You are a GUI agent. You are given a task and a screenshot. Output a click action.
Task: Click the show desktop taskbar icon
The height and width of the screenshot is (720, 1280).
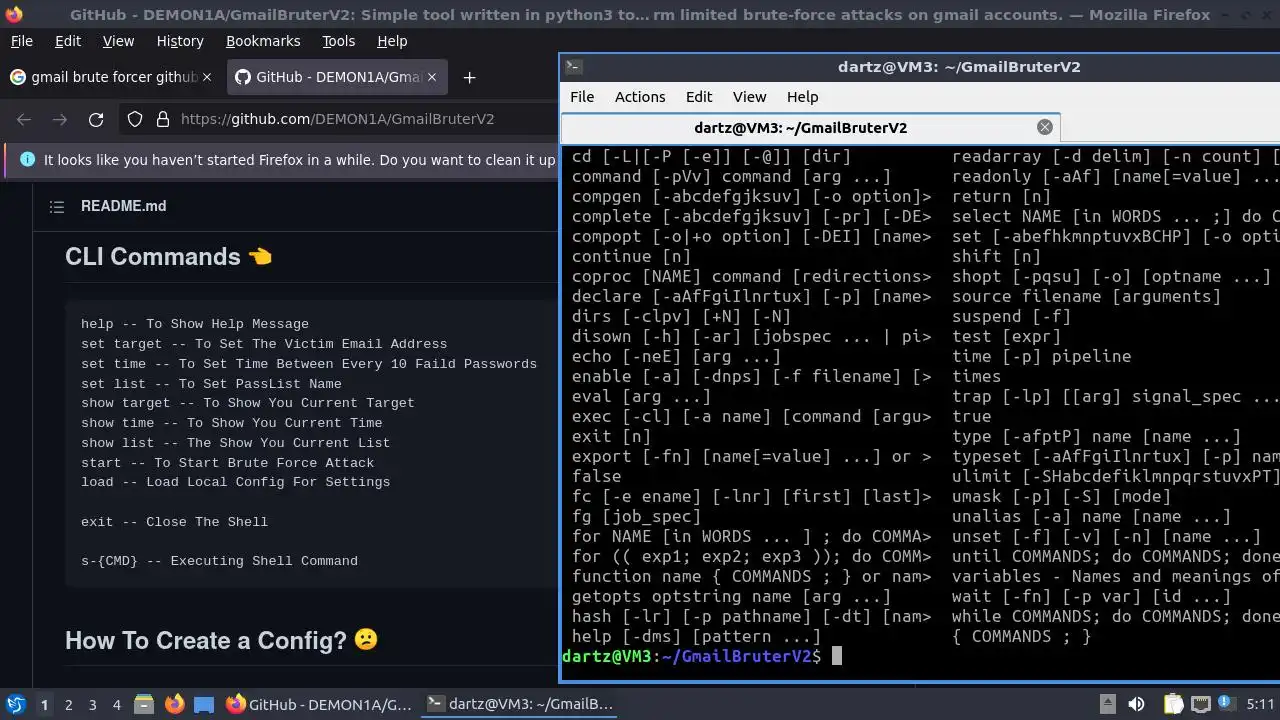204,704
